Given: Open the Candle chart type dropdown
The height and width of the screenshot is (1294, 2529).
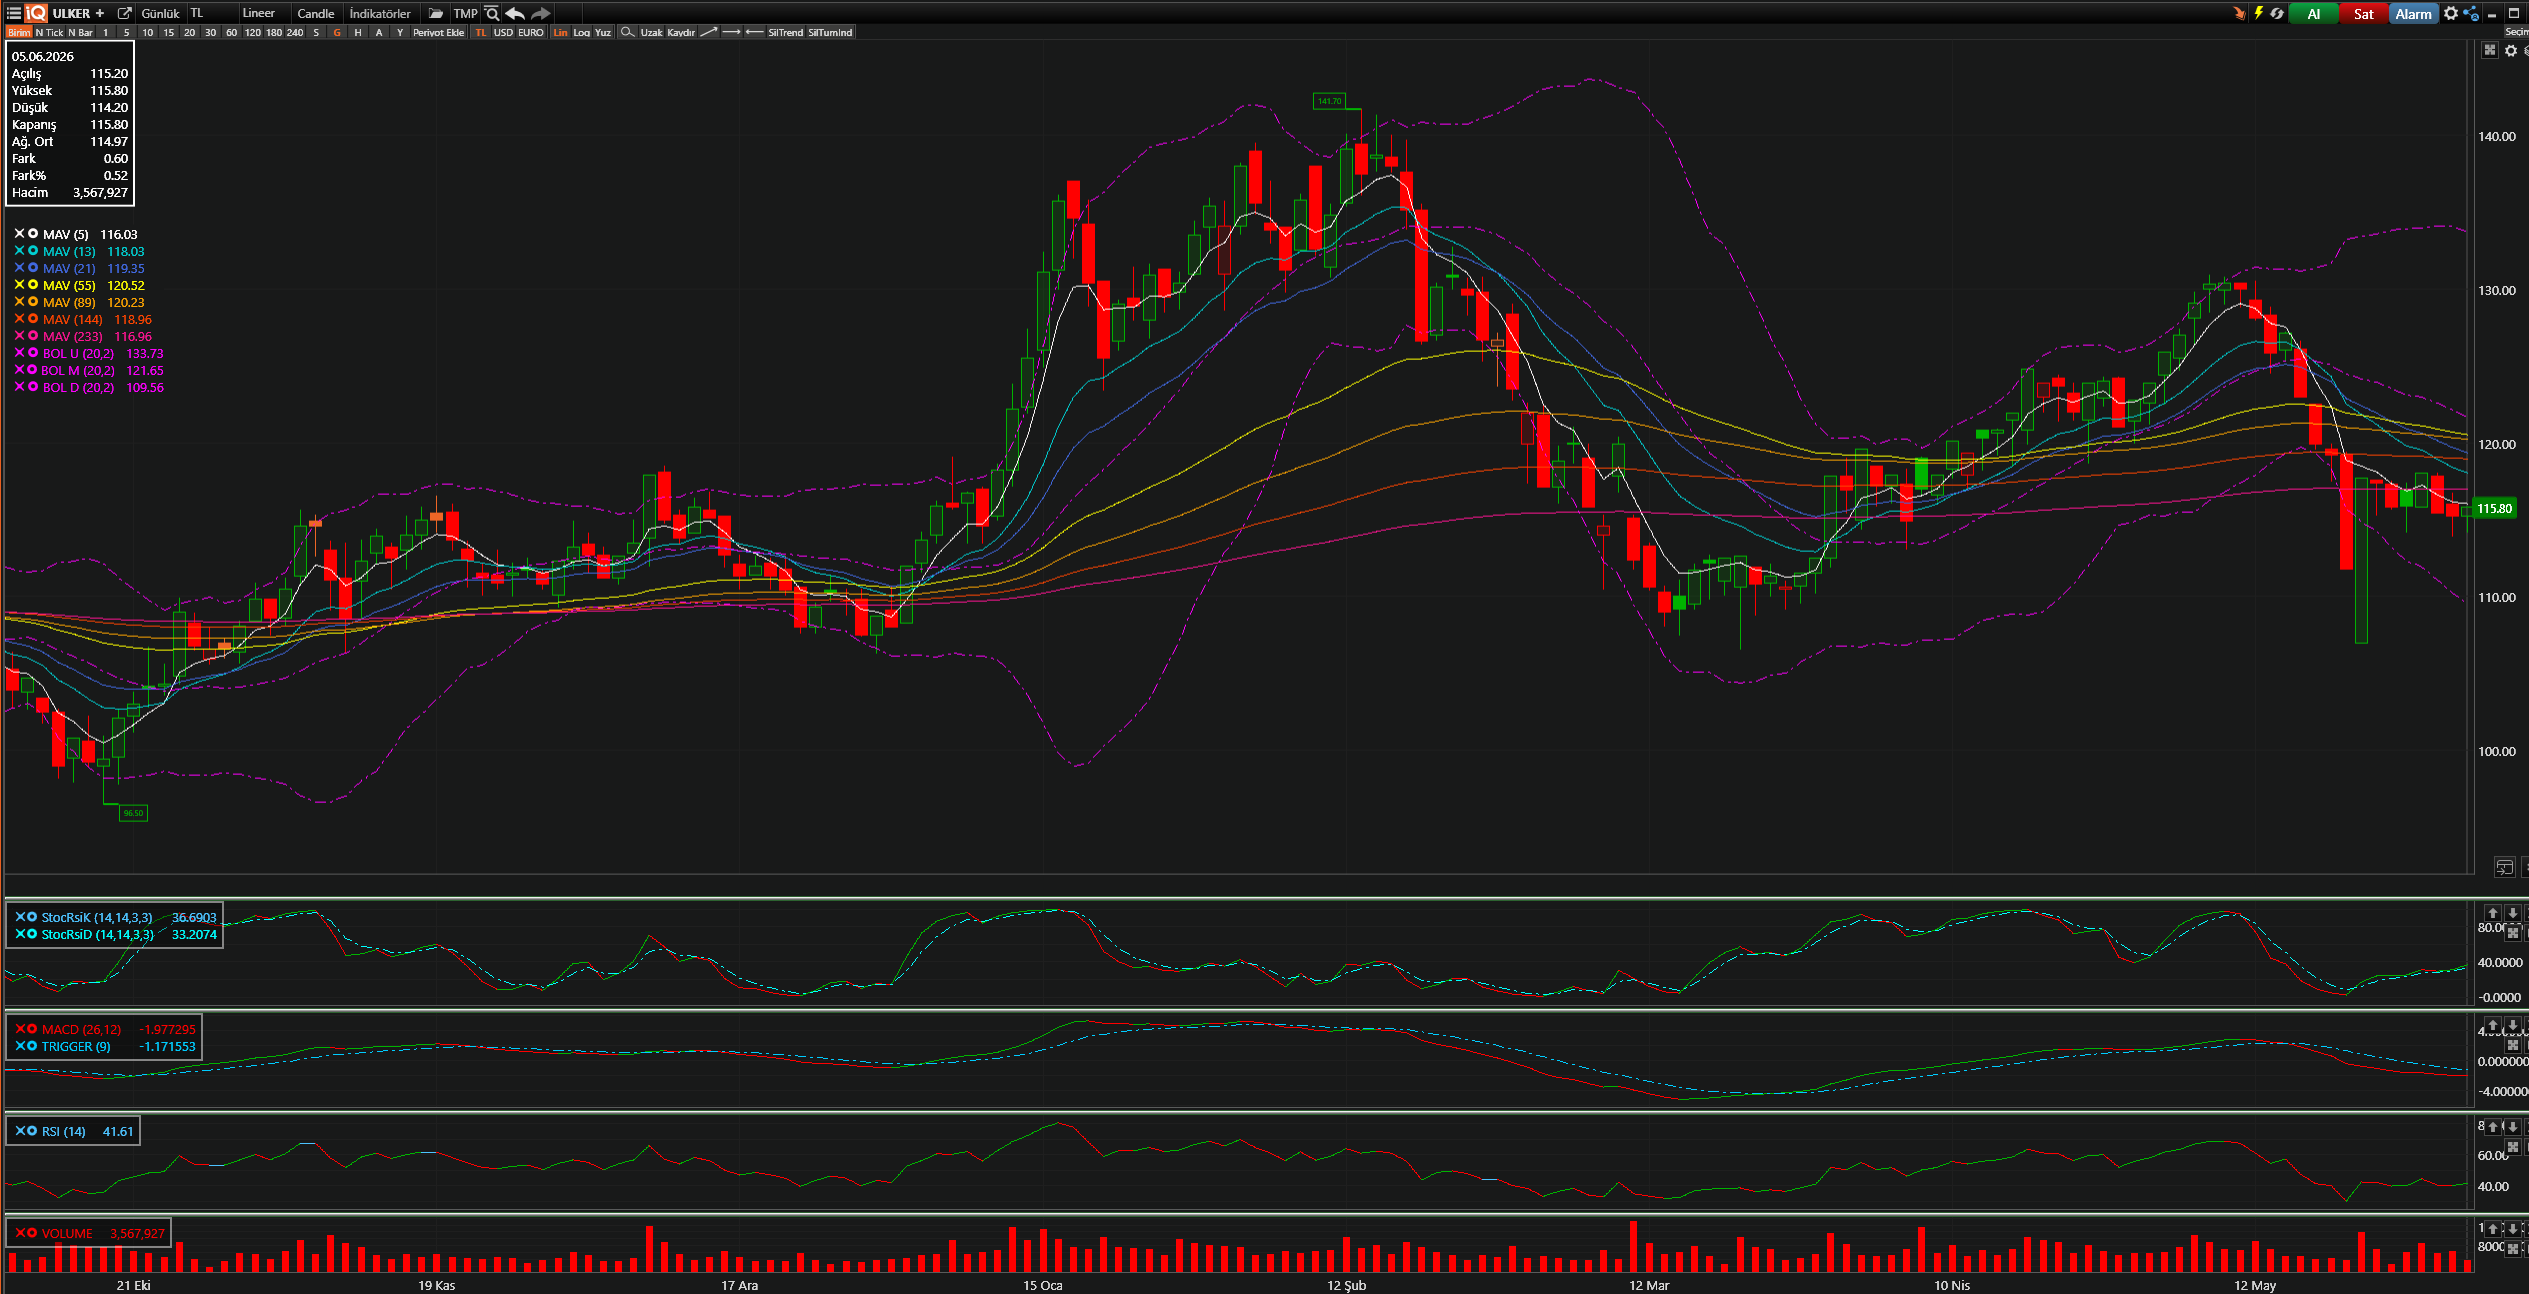Looking at the screenshot, I should pos(316,13).
